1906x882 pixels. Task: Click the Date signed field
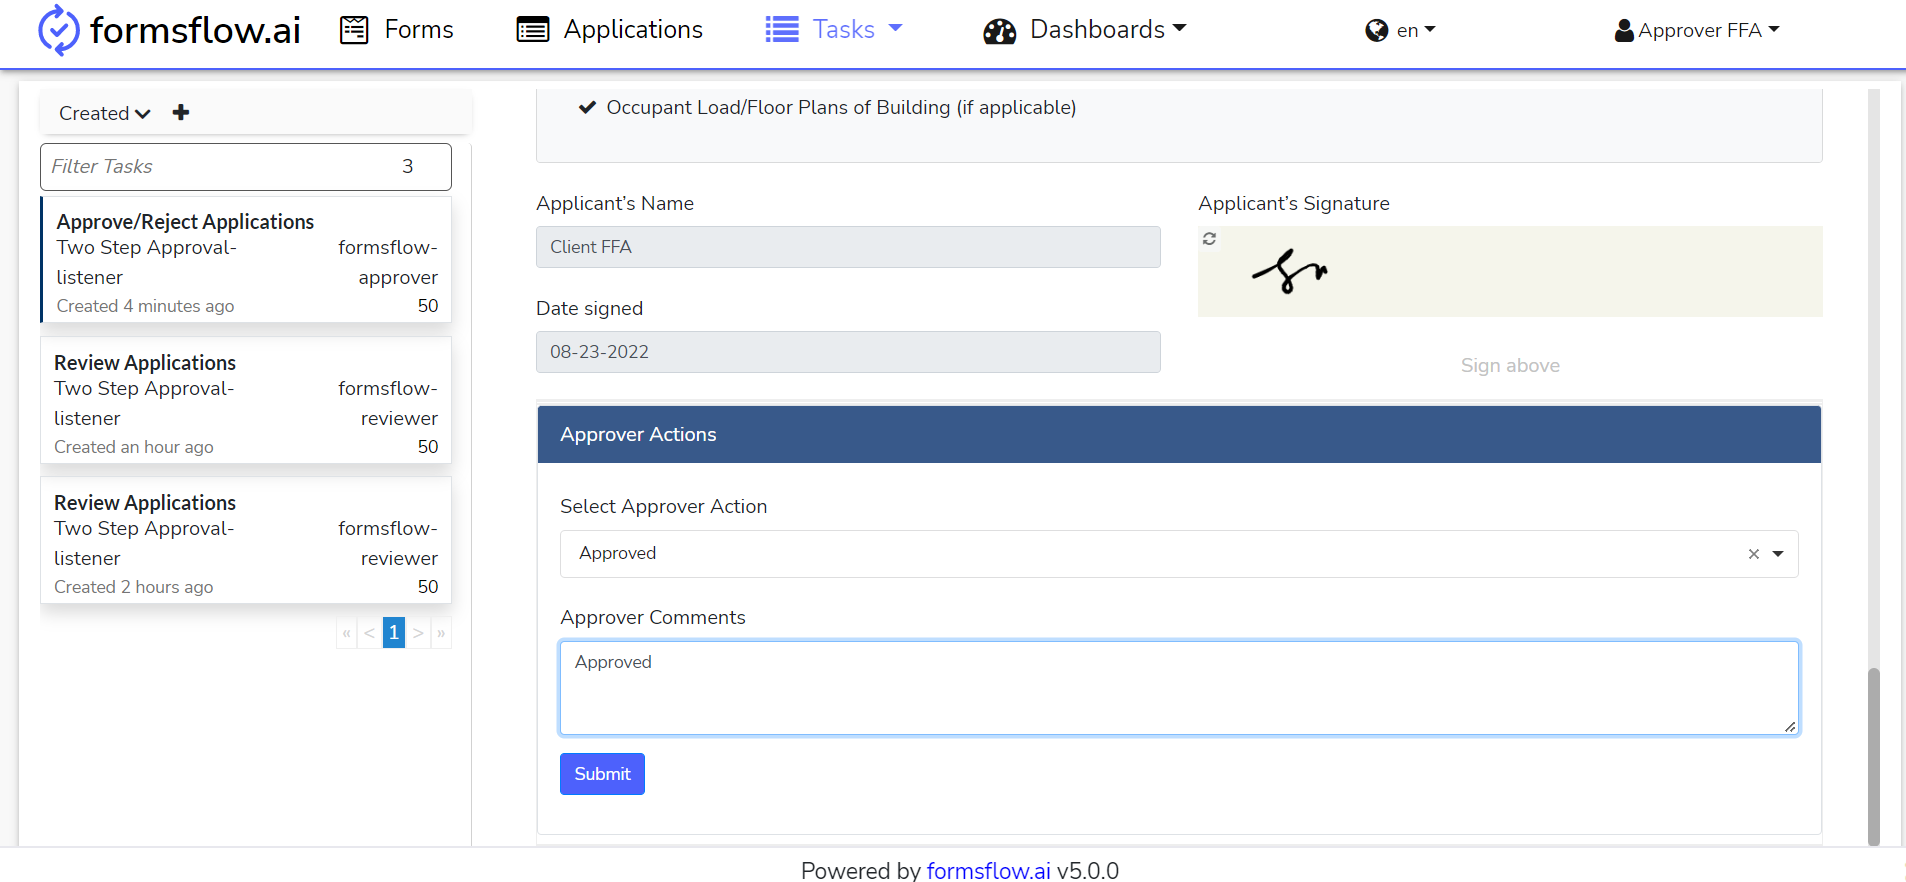tap(848, 352)
